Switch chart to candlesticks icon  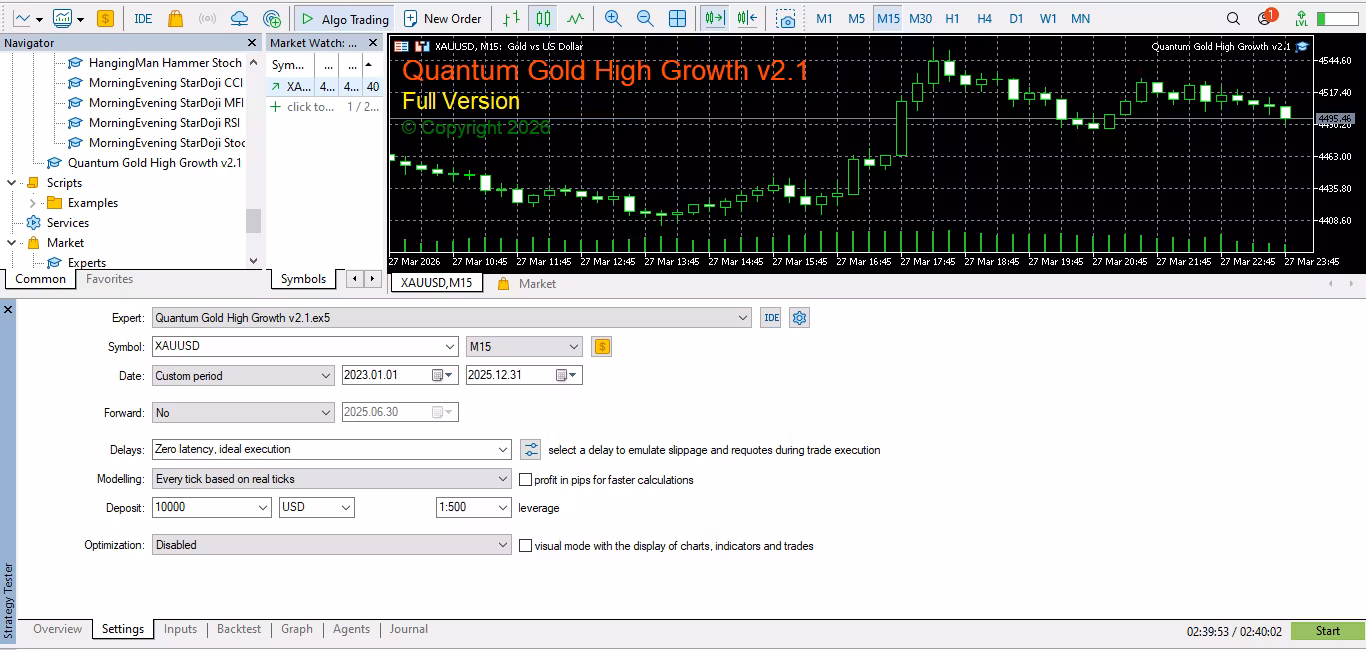pyautogui.click(x=543, y=18)
